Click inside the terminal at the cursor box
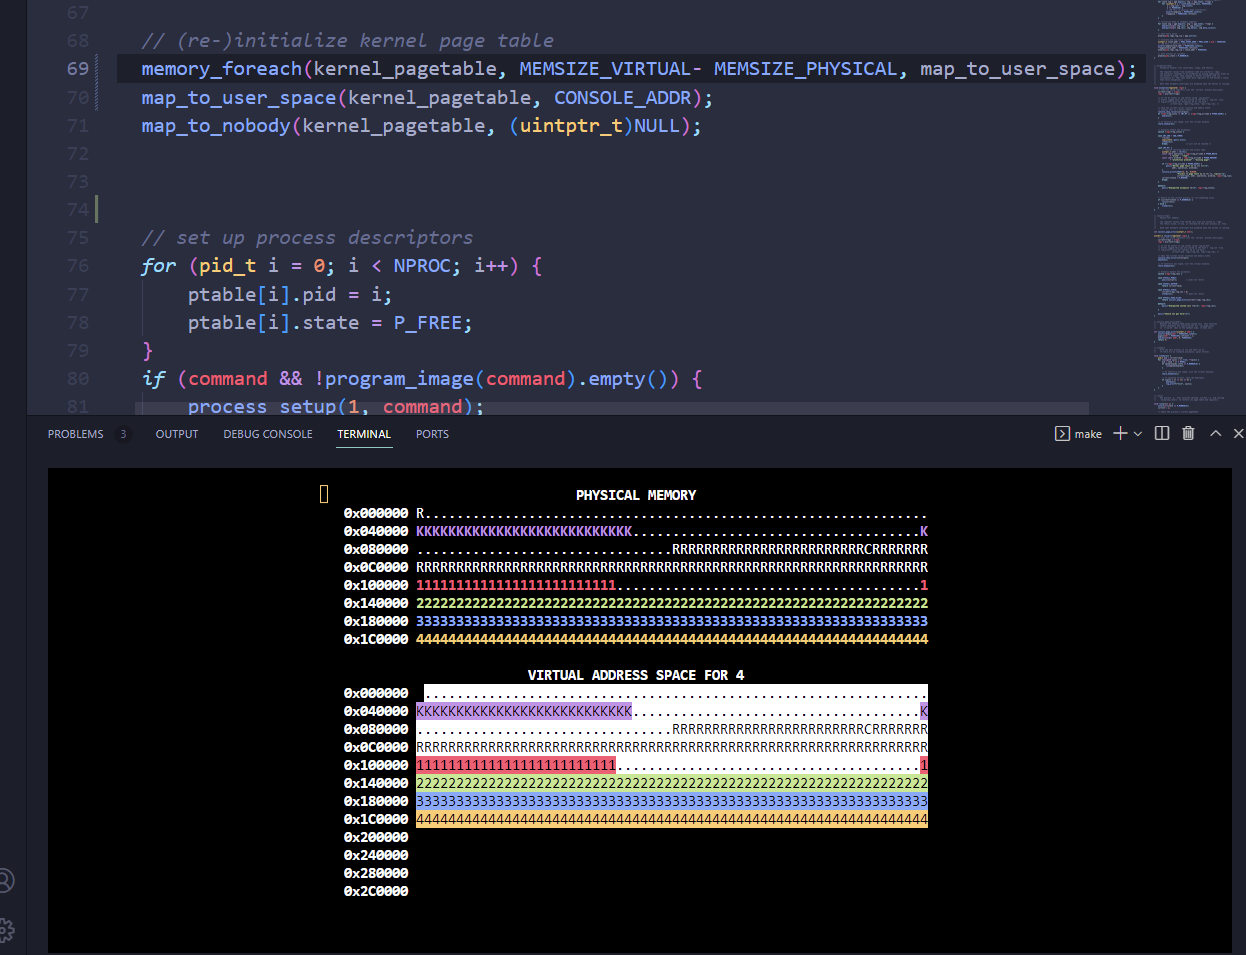The width and height of the screenshot is (1246, 955). tap(324, 494)
